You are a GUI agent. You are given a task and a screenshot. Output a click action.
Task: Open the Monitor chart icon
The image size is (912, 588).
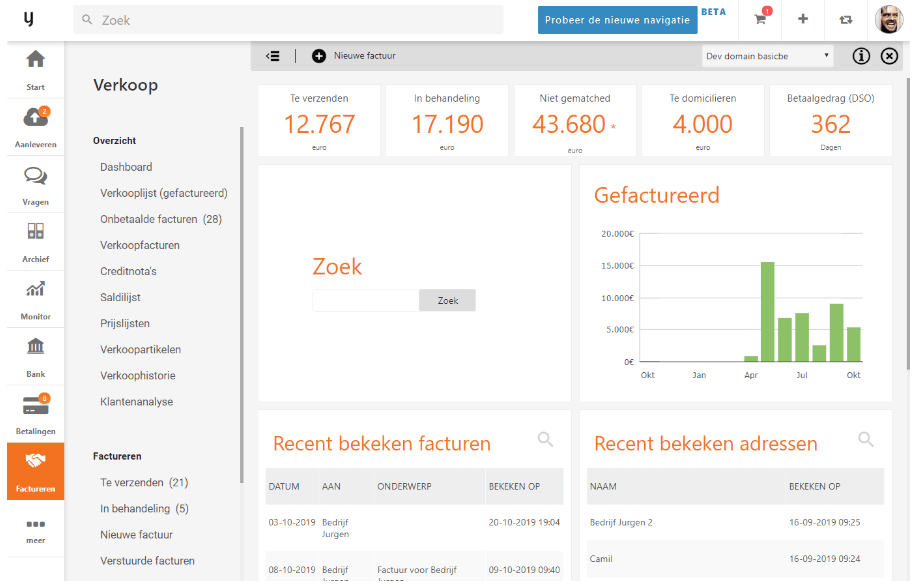coord(35,290)
